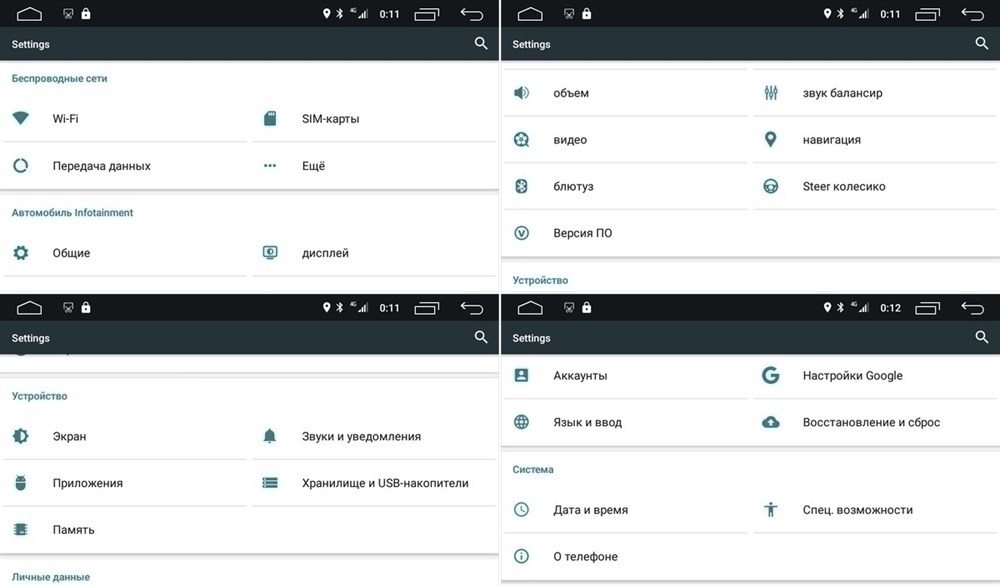Viewport: 1000px width, 586px height.
Task: Click the Передача данных circle icon
Action: pyautogui.click(x=21, y=166)
